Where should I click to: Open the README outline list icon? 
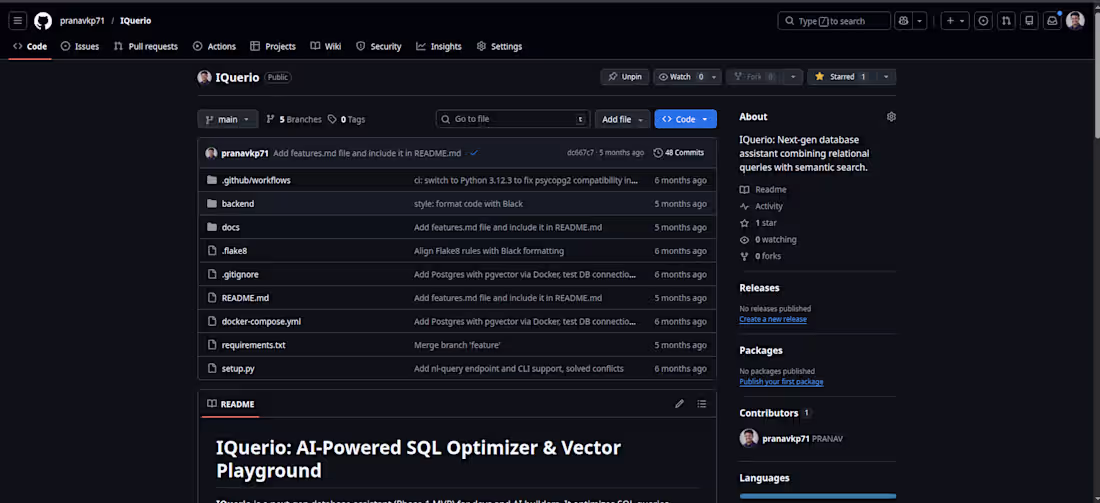702,404
